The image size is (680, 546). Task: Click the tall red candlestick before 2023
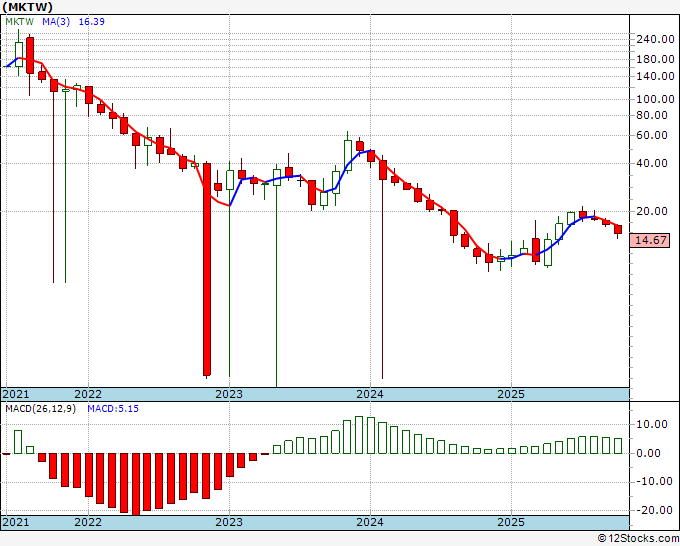(x=207, y=269)
